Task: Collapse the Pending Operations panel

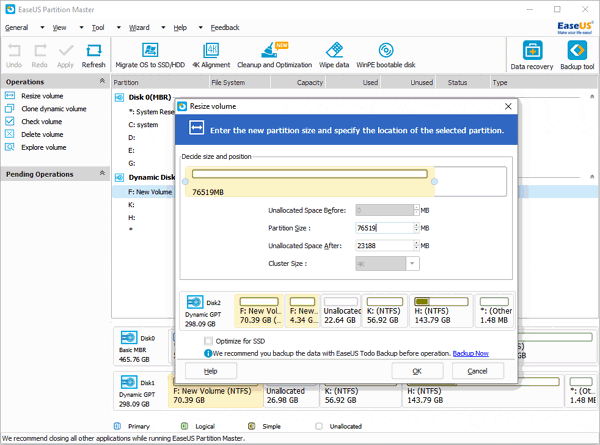Action: (102, 173)
